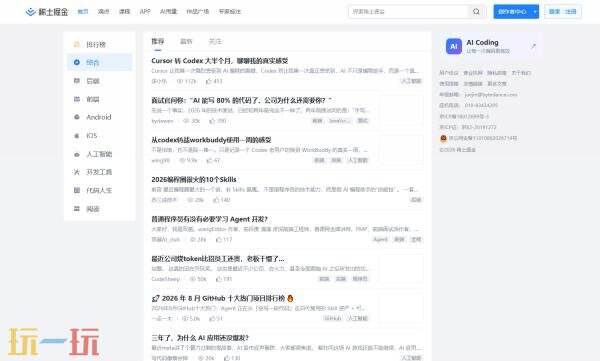Click the thumbs-up icon on the token article
The width and height of the screenshot is (600, 361).
tap(218, 279)
